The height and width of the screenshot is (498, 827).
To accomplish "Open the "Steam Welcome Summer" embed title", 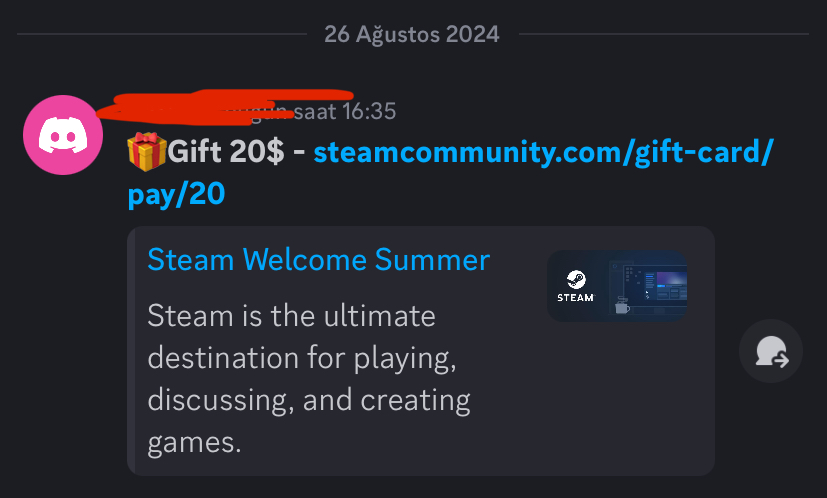I will pyautogui.click(x=319, y=260).
